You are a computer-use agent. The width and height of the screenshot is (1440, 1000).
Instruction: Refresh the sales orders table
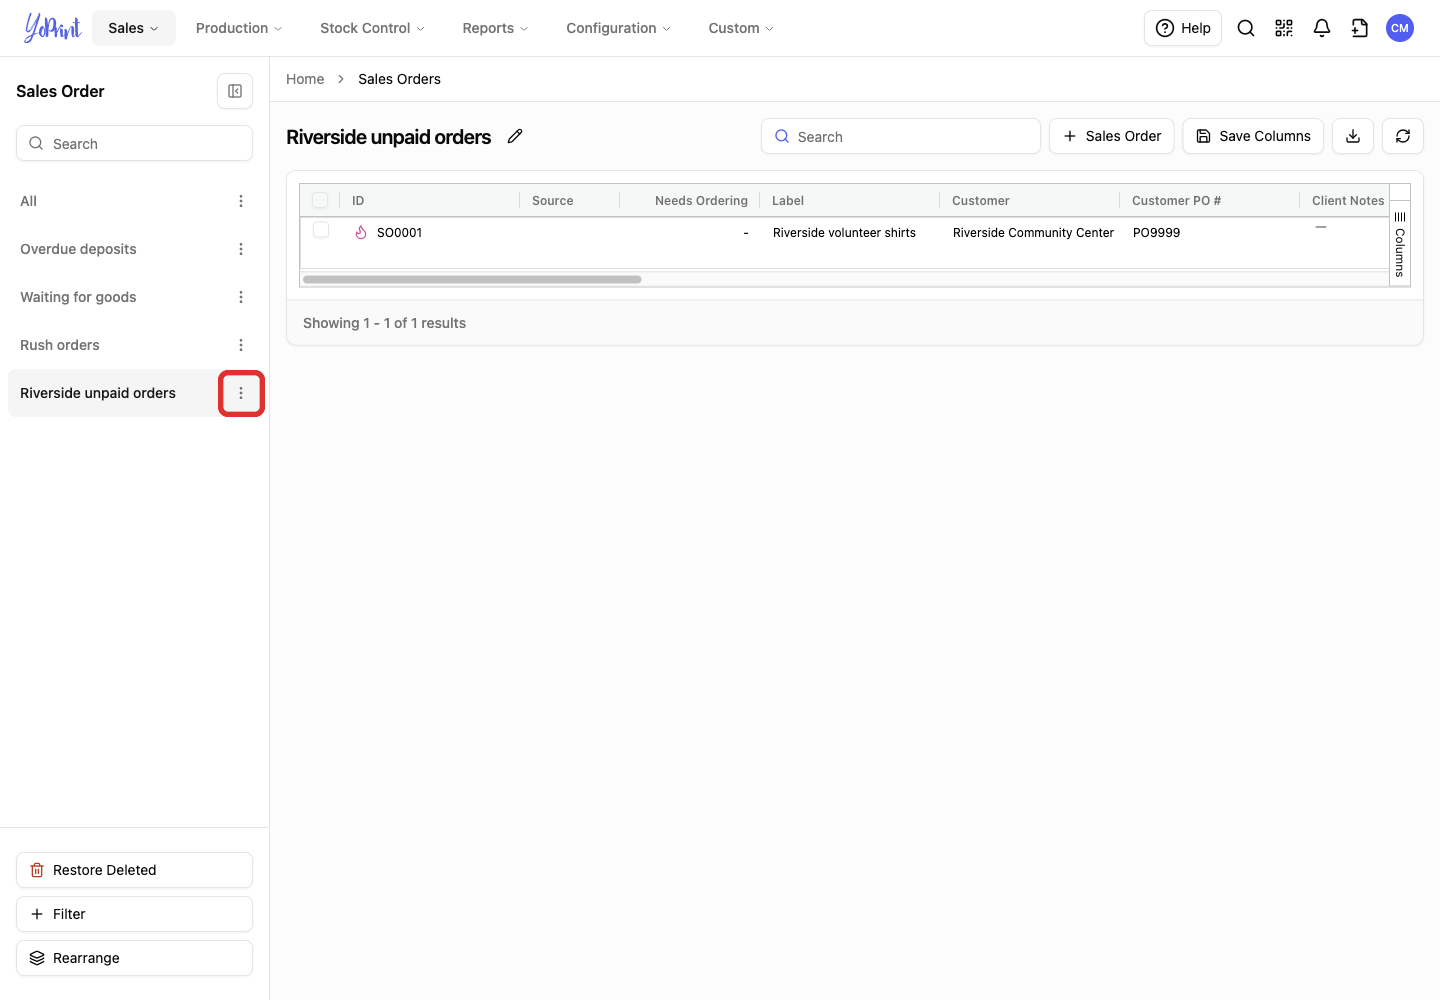click(x=1403, y=136)
